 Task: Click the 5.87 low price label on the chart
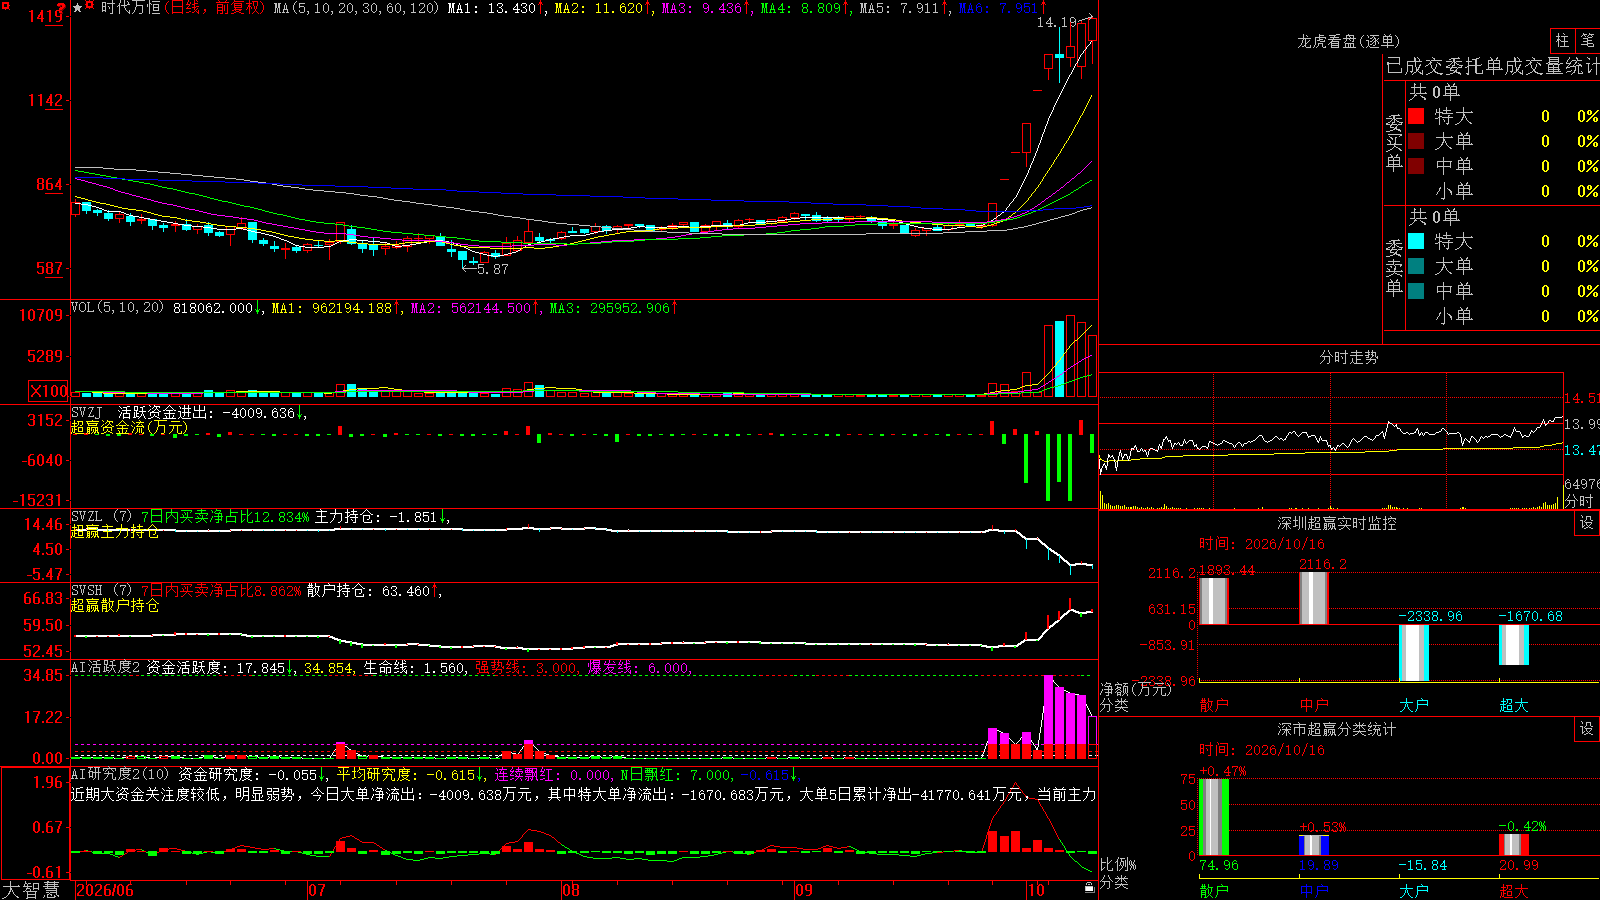(x=492, y=269)
